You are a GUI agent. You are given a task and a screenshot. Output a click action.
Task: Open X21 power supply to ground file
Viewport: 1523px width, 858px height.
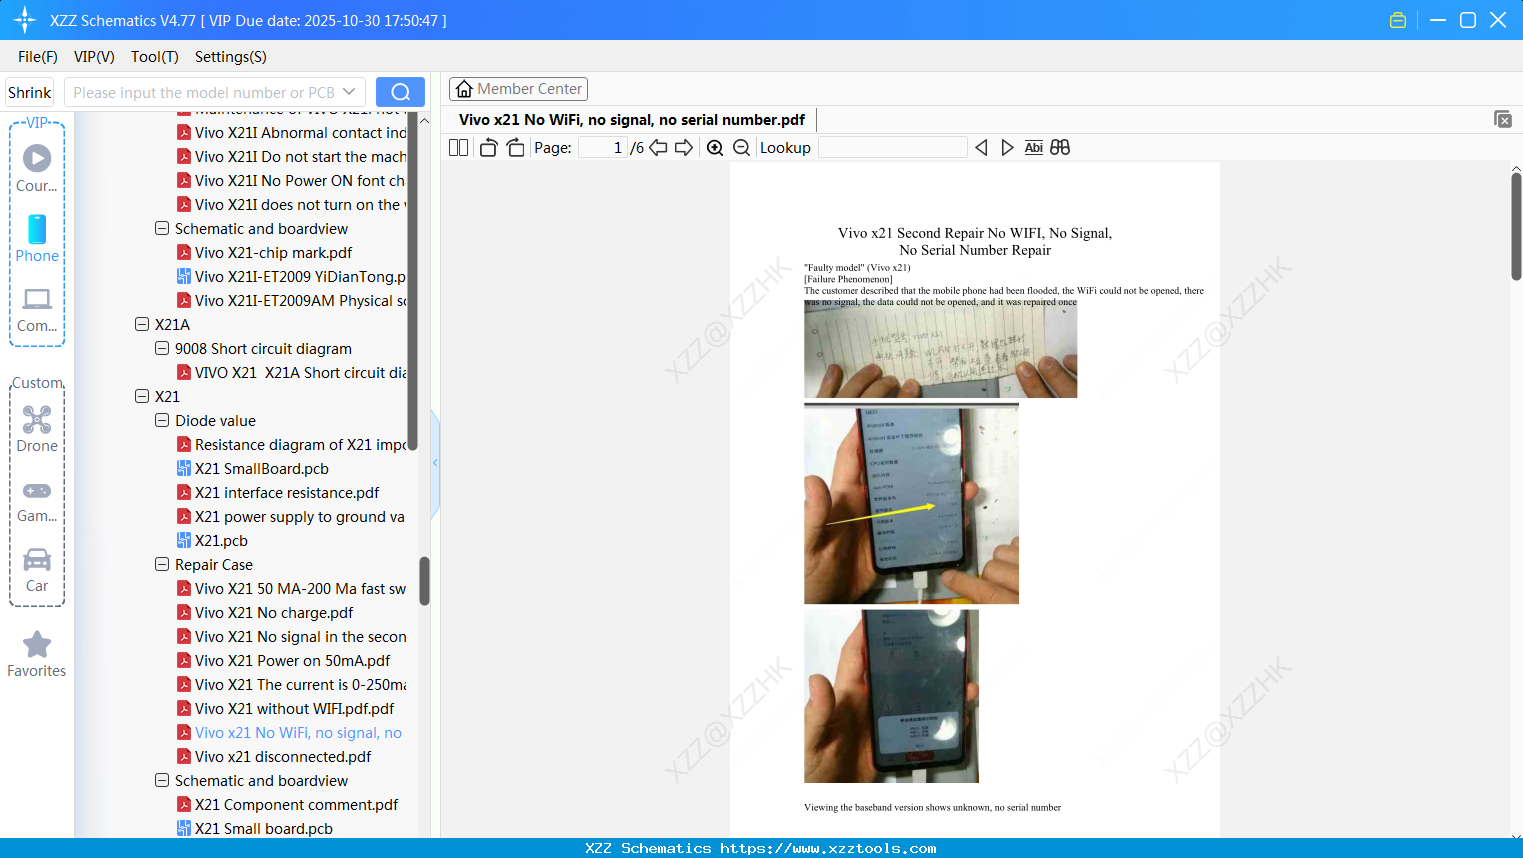tap(291, 517)
